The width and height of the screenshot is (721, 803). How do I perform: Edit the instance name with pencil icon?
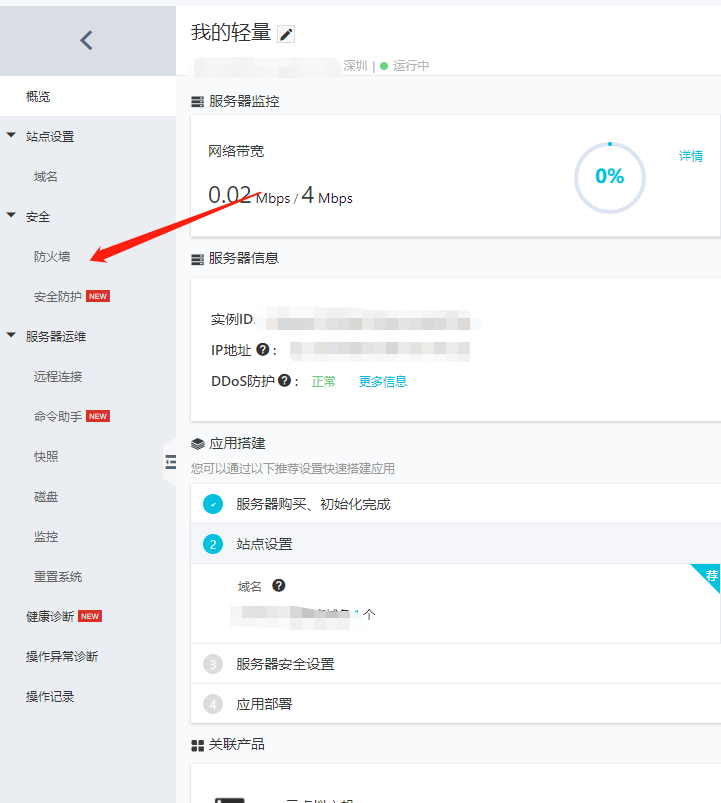coord(286,34)
